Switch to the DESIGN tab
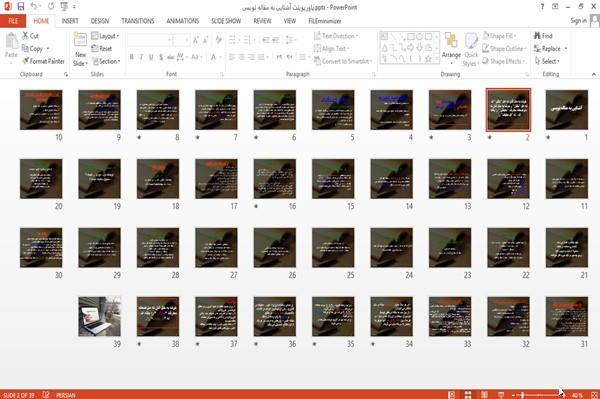600x399 pixels. click(100, 21)
